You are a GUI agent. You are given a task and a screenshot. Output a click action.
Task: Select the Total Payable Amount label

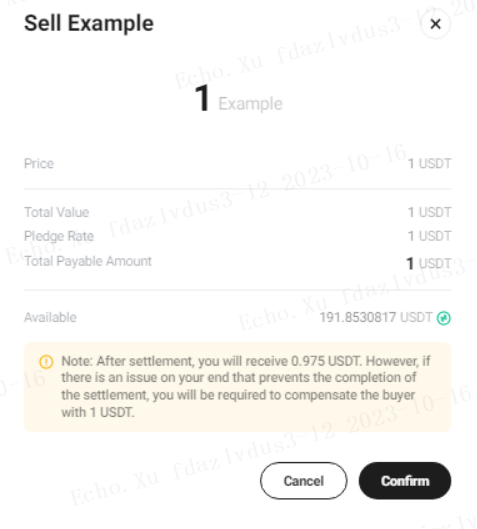88,261
